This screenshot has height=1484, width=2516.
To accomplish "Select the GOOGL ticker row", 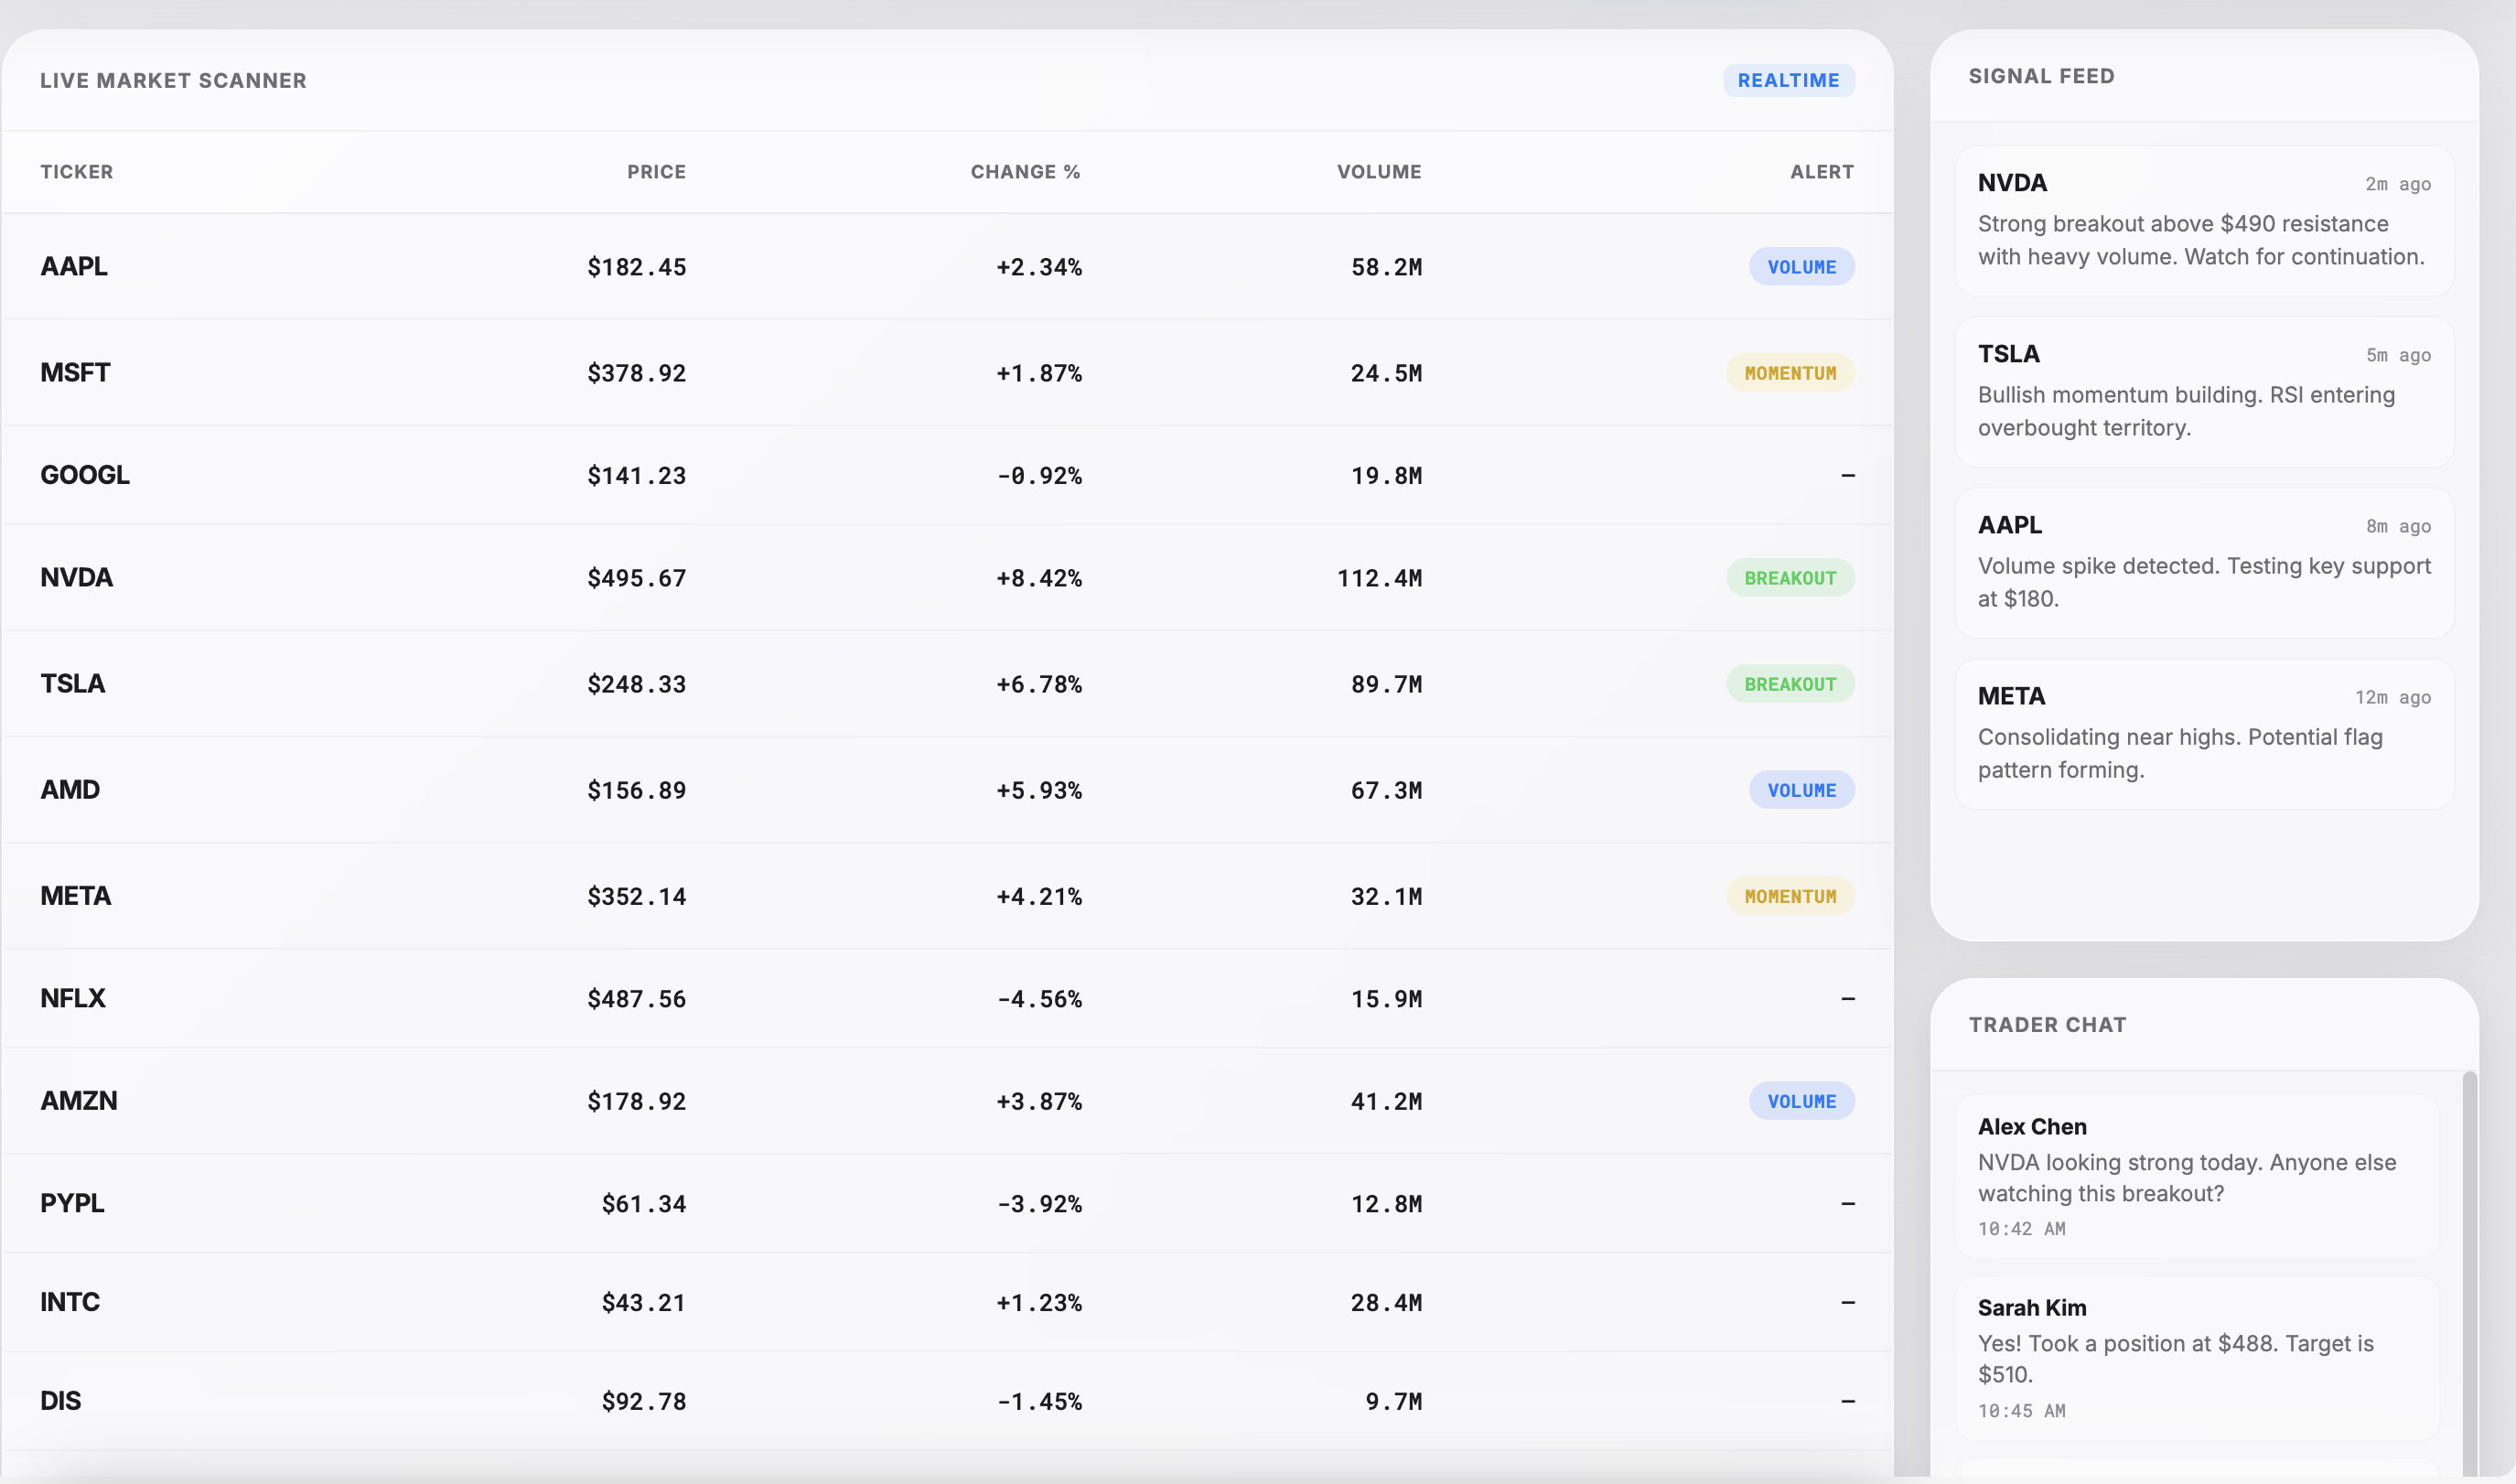I will click(85, 475).
